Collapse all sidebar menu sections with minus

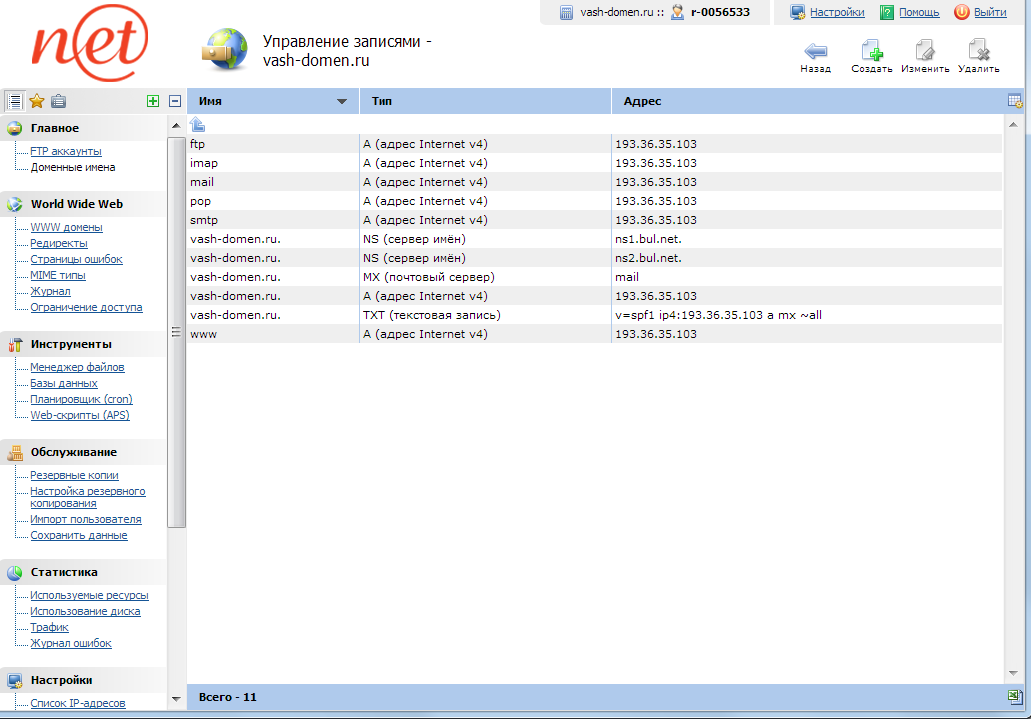click(175, 101)
